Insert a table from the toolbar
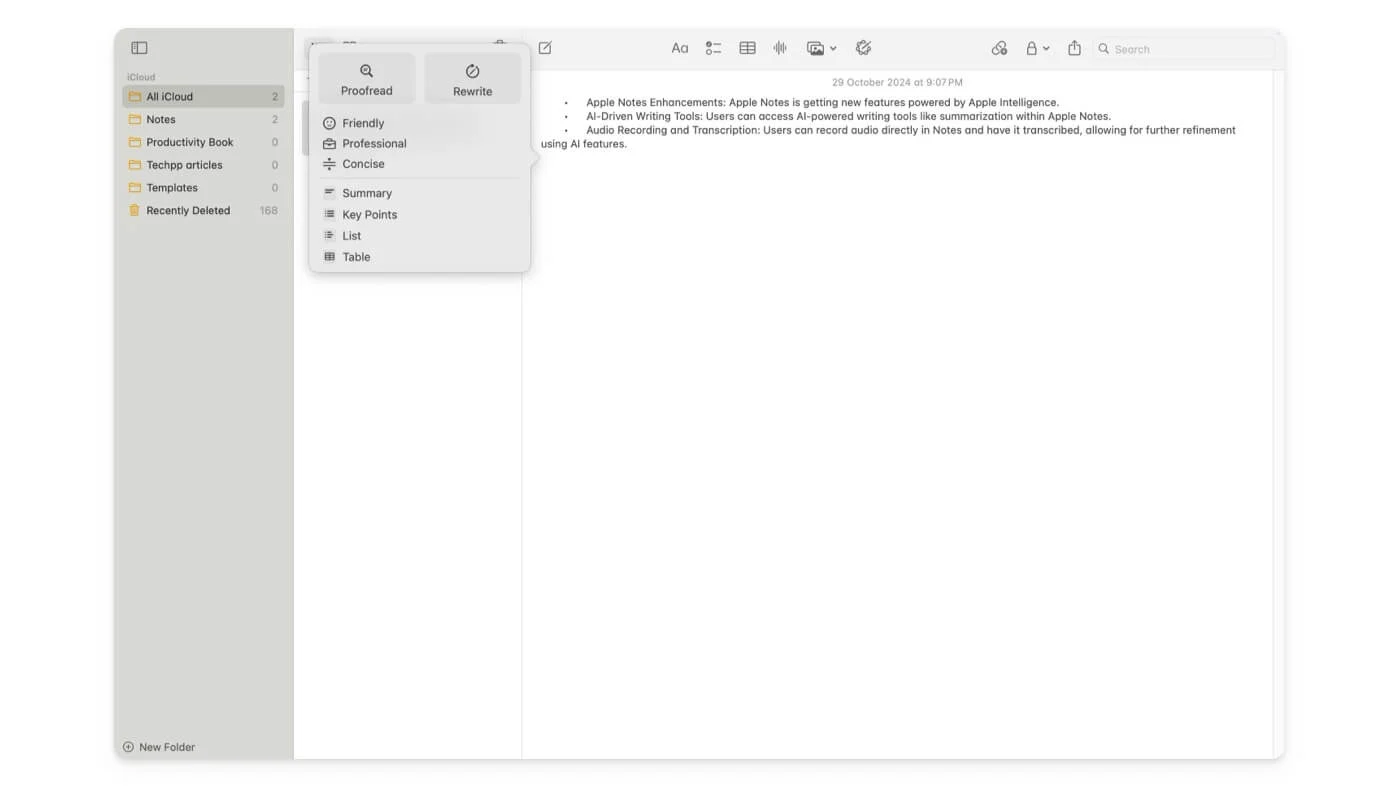This screenshot has height=787, width=1399. coord(747,48)
